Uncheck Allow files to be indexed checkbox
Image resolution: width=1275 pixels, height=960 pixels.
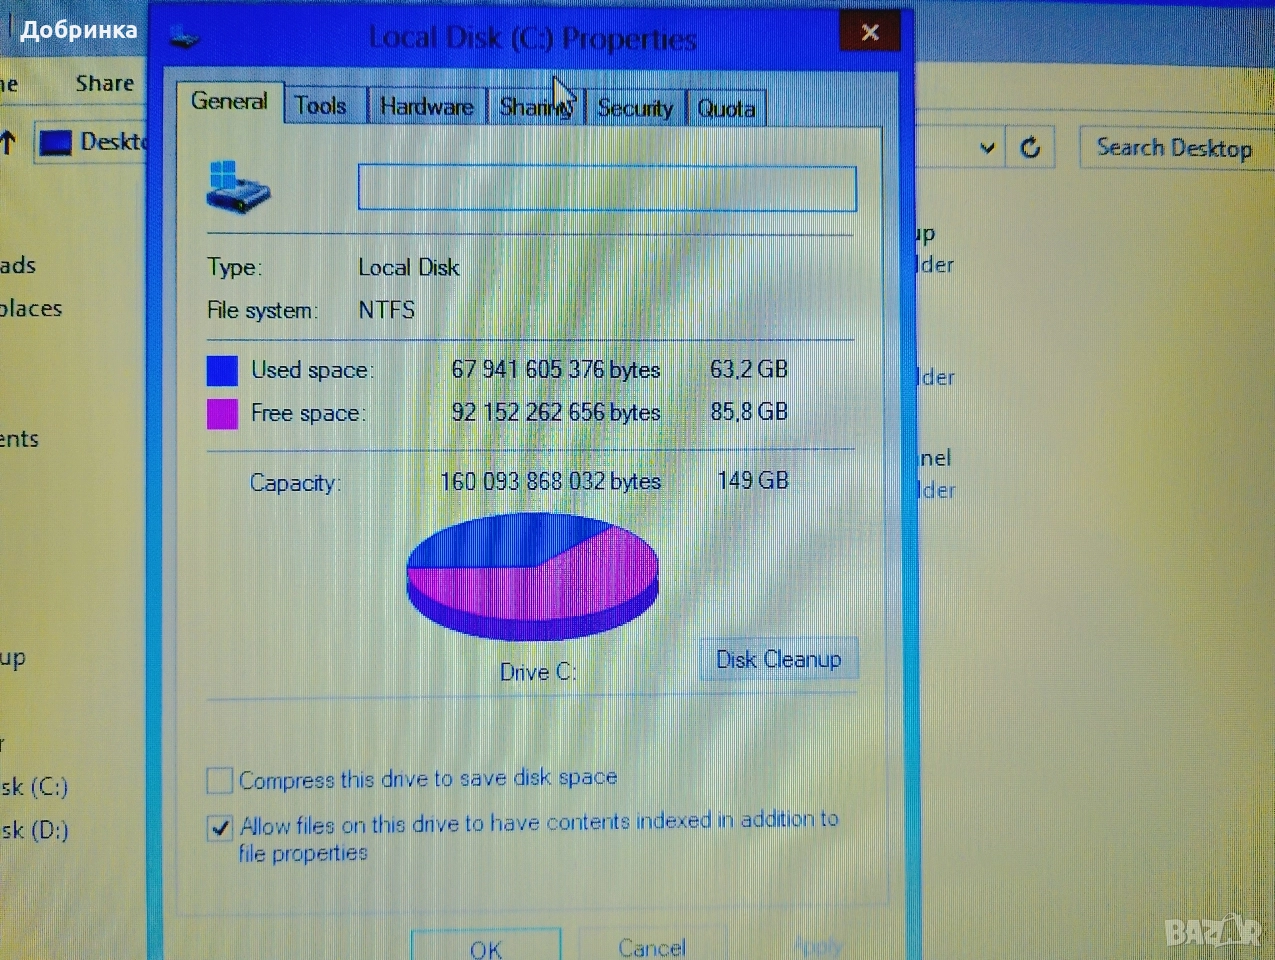click(220, 828)
